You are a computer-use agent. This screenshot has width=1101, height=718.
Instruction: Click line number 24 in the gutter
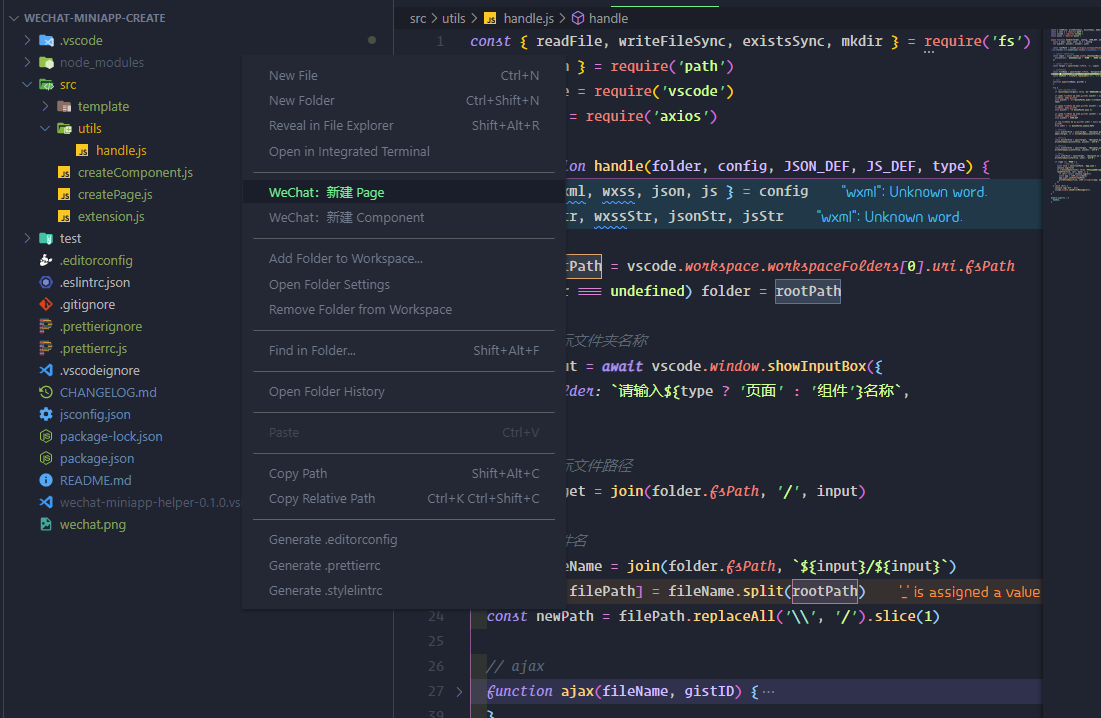click(436, 617)
